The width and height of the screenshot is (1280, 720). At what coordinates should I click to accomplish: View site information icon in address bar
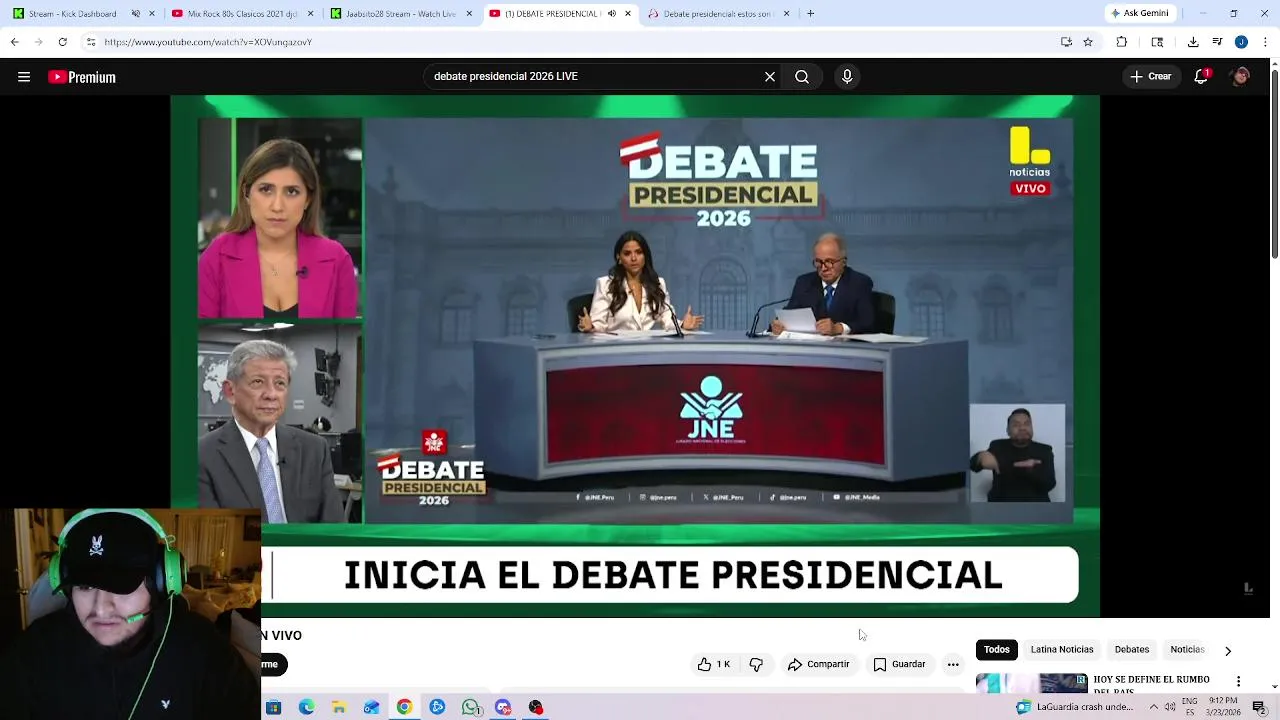(x=91, y=42)
